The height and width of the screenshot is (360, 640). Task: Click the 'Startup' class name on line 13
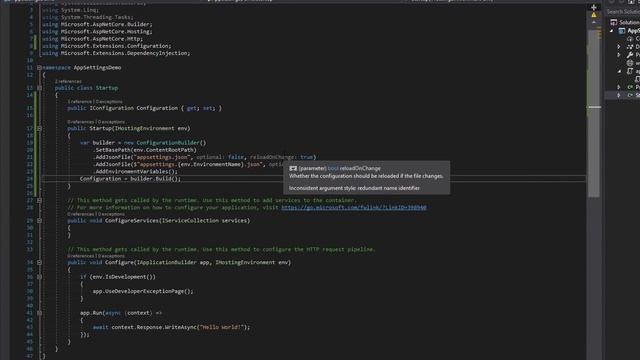(x=107, y=88)
